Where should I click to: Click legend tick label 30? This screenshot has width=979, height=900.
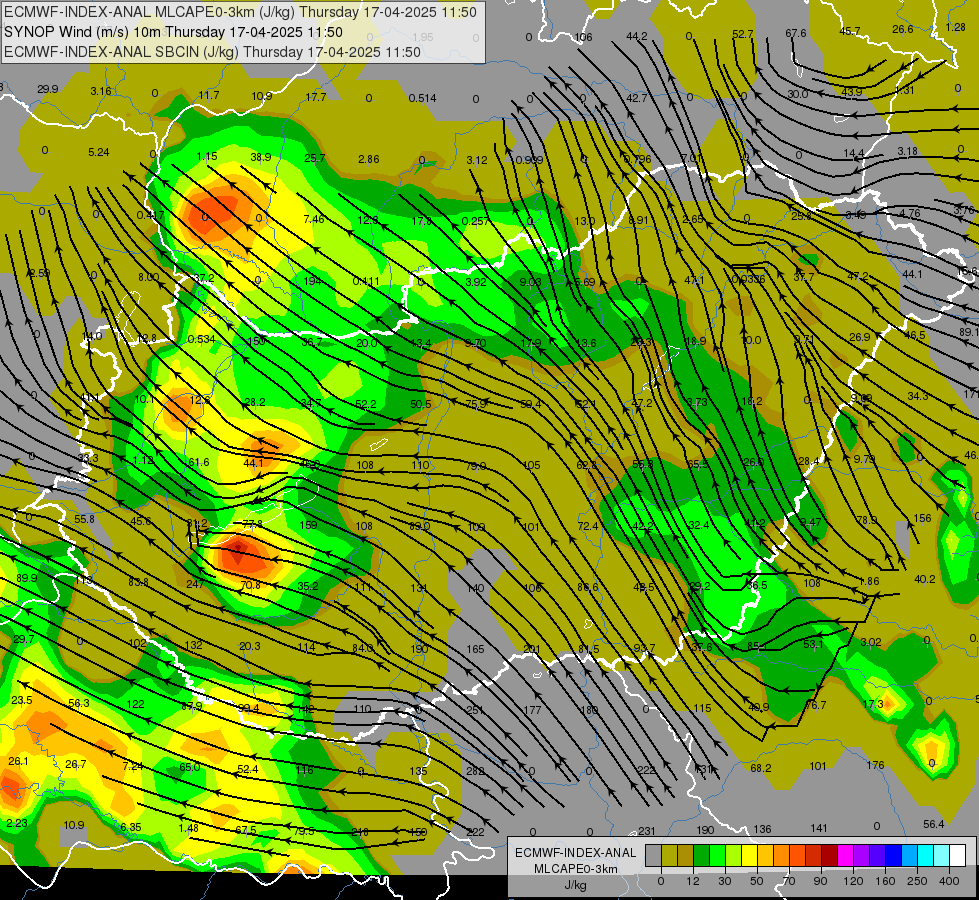pos(725,881)
